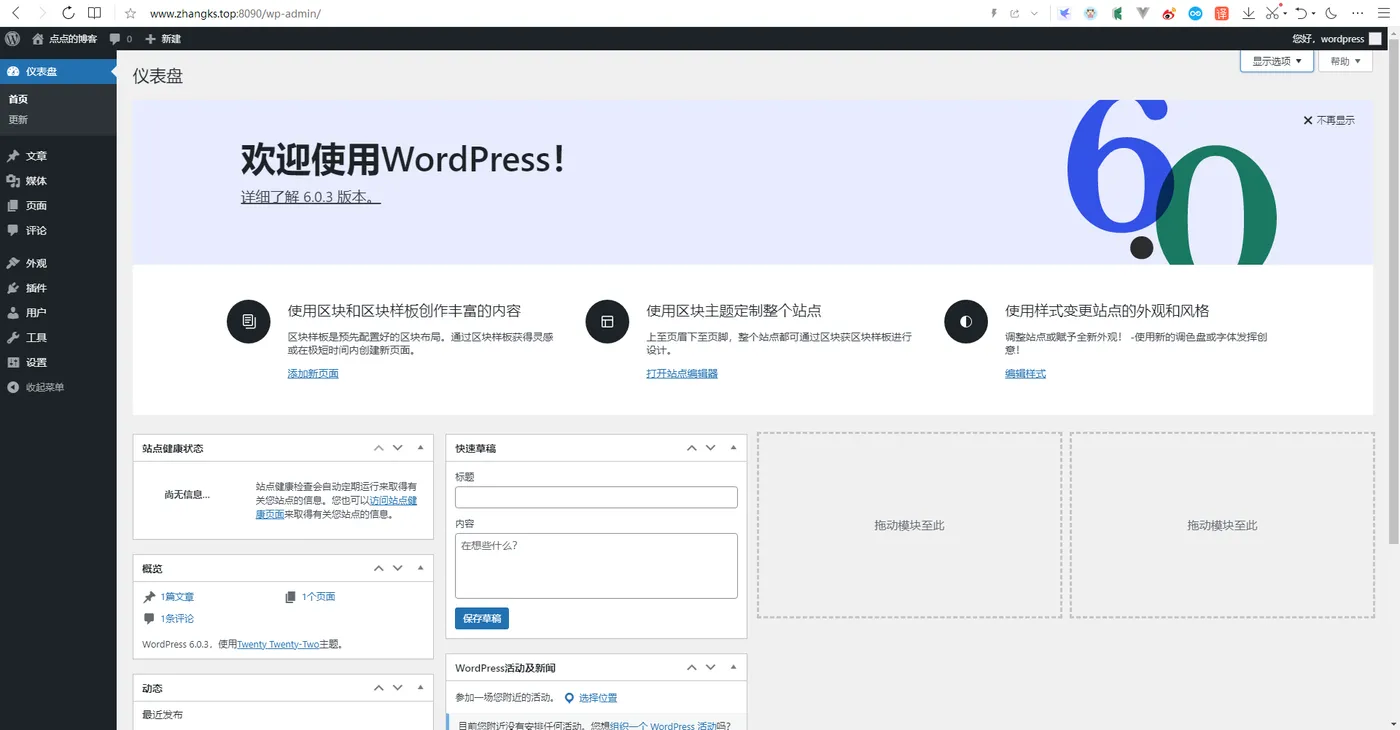Dismiss welcome panel via 不再显示
Viewport: 1400px width, 730px height.
[x=1328, y=120]
